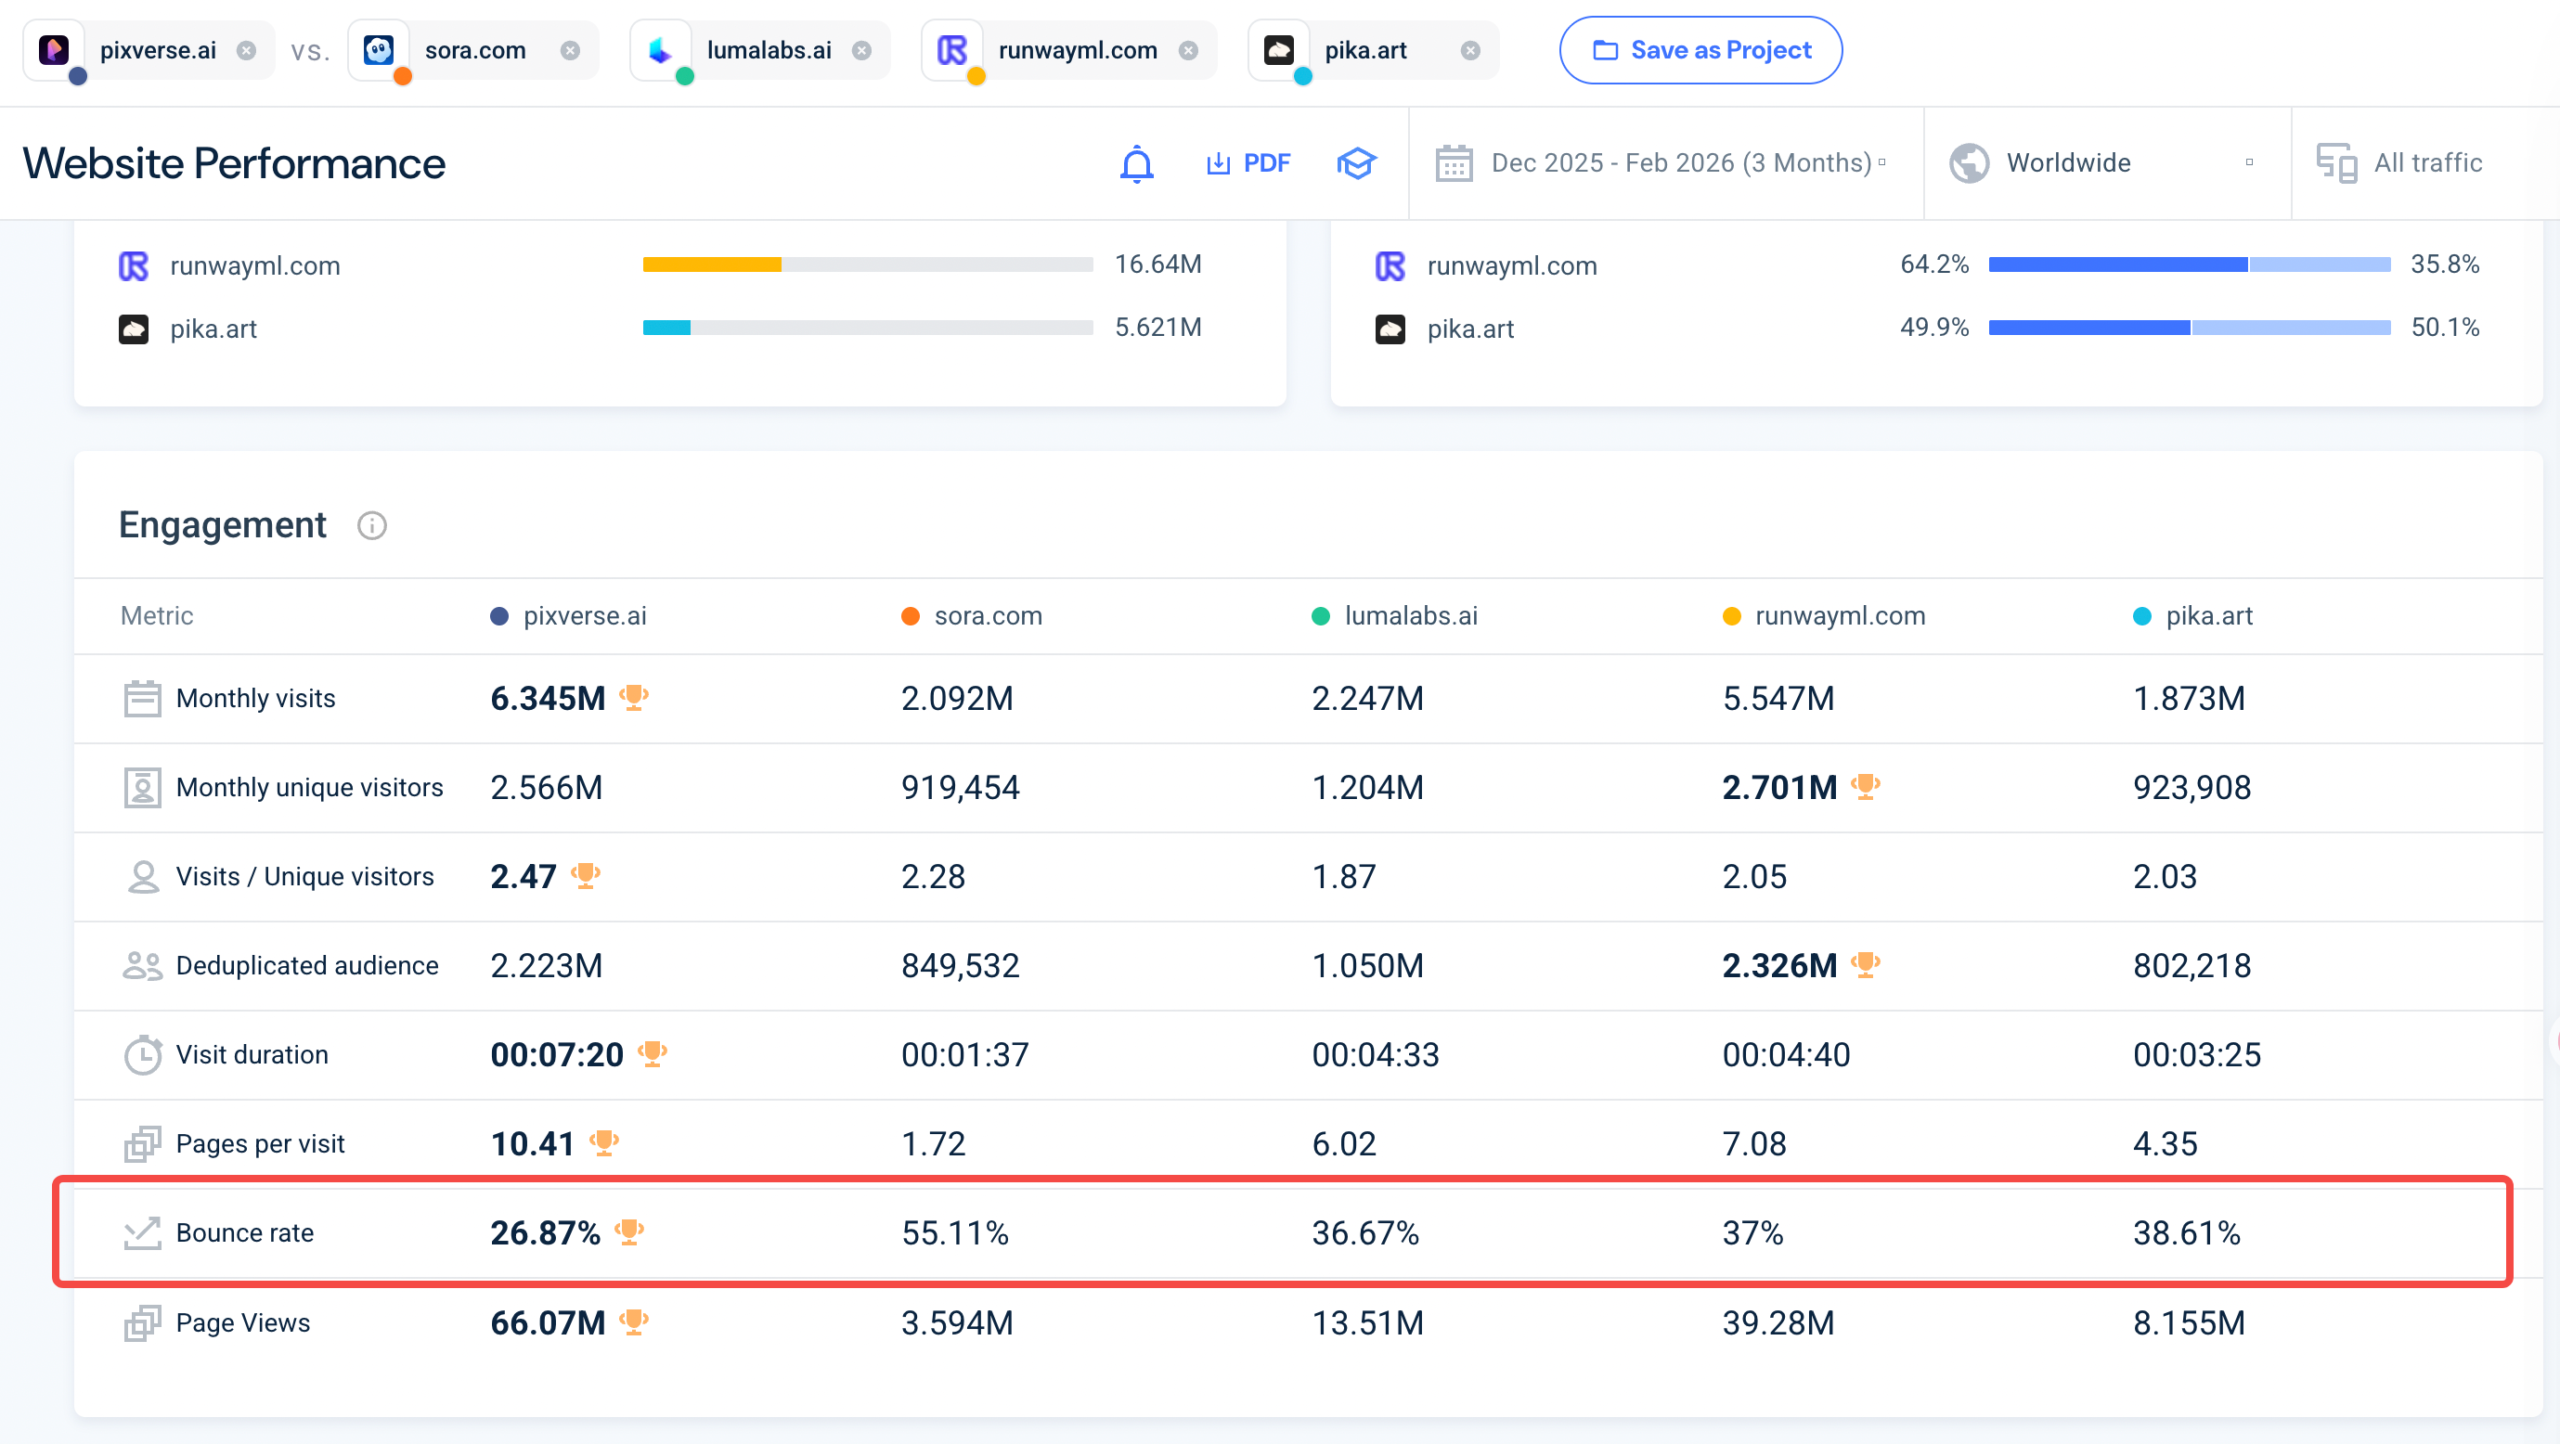
Task: Click Save as Project button
Action: 1700,50
